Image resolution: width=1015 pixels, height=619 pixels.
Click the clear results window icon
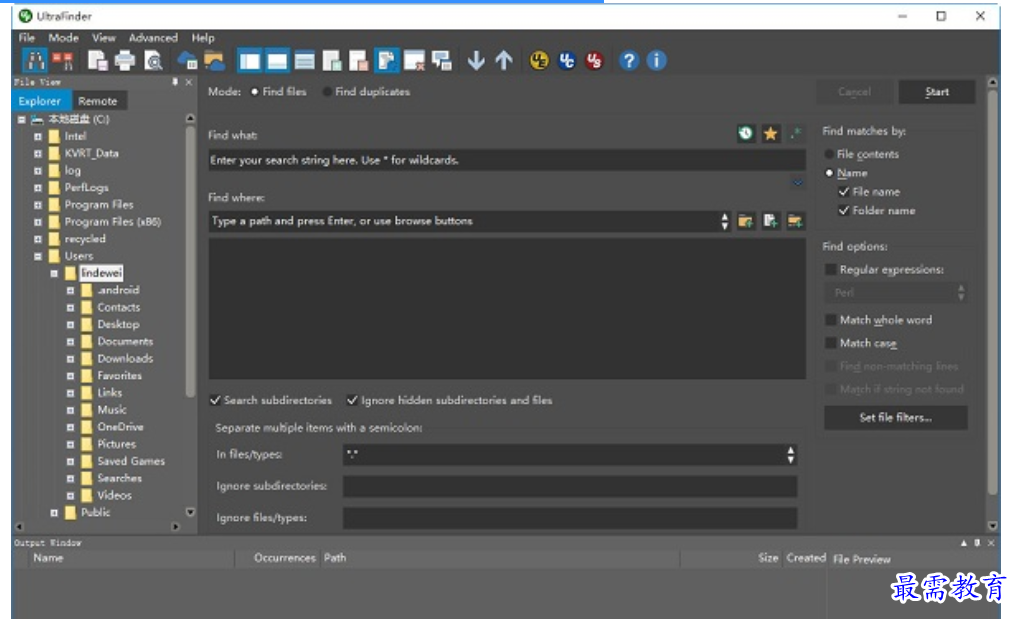[x=414, y=61]
